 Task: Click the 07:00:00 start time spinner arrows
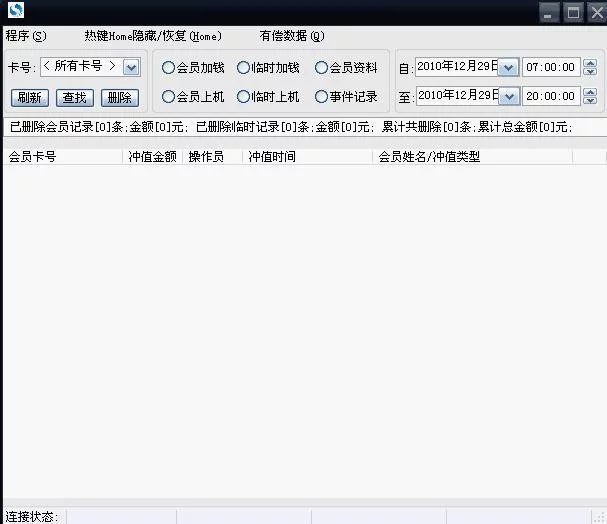click(x=590, y=67)
